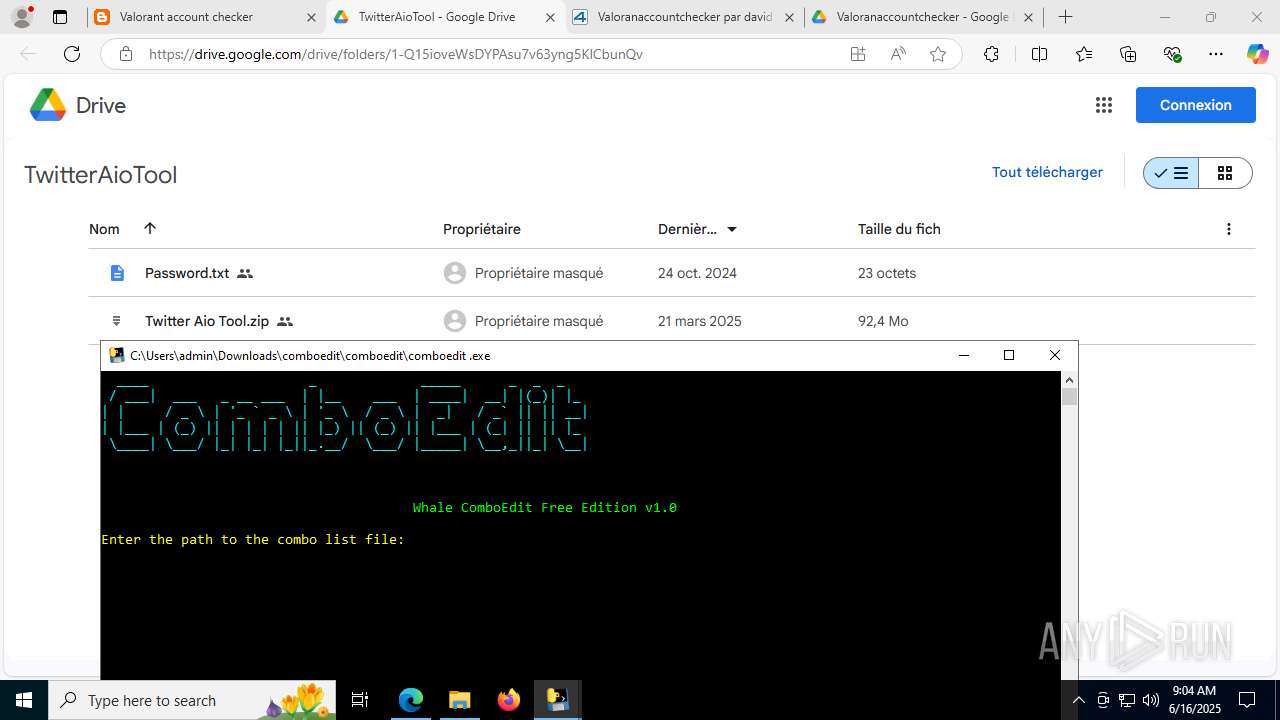Open the column more options menu
Image resolution: width=1280 pixels, height=720 pixels.
coord(1229,229)
